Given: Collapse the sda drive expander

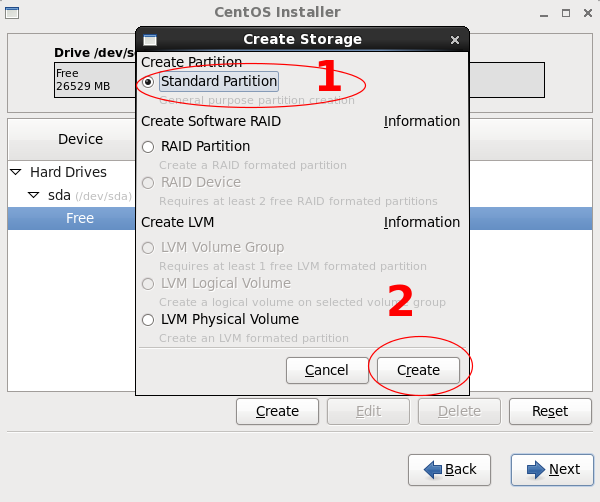Looking at the screenshot, I should [34, 195].
